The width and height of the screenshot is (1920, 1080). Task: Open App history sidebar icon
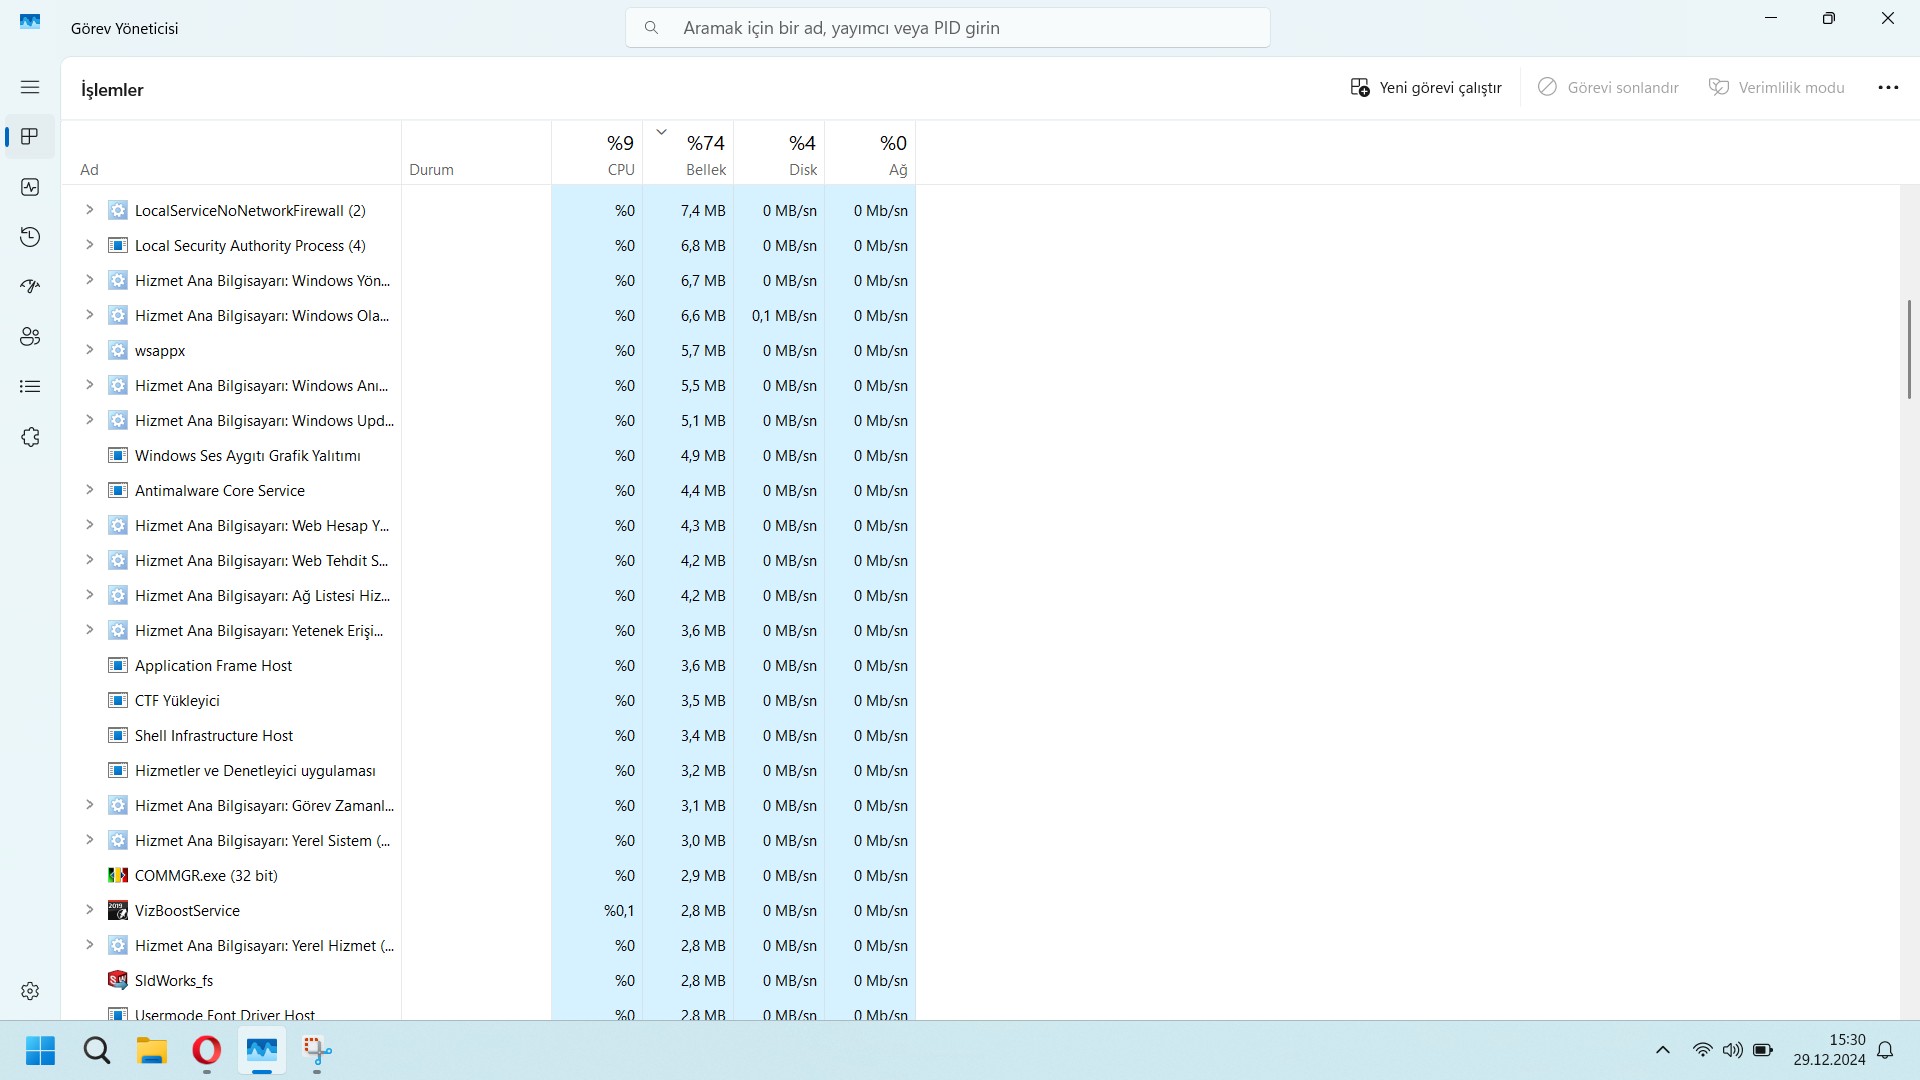(30, 237)
